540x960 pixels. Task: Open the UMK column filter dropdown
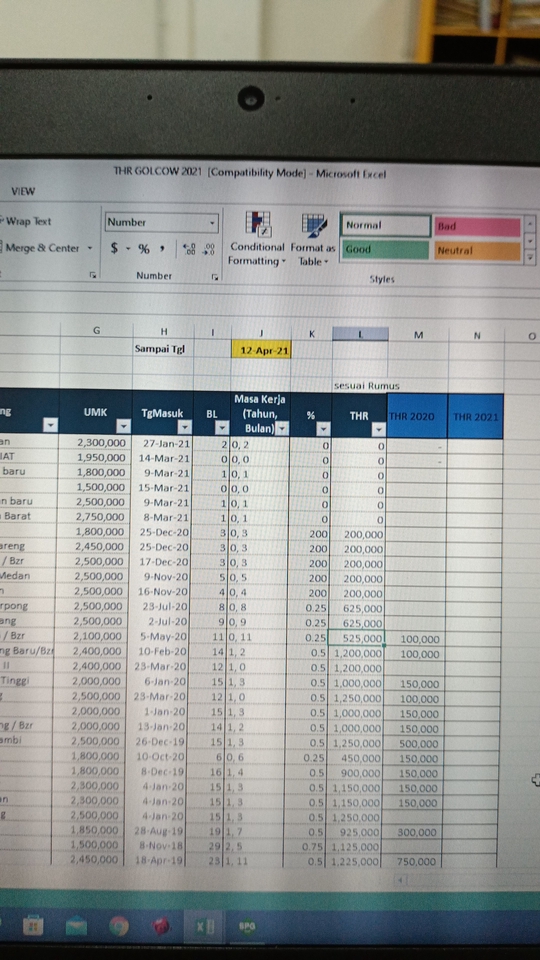[x=124, y=426]
